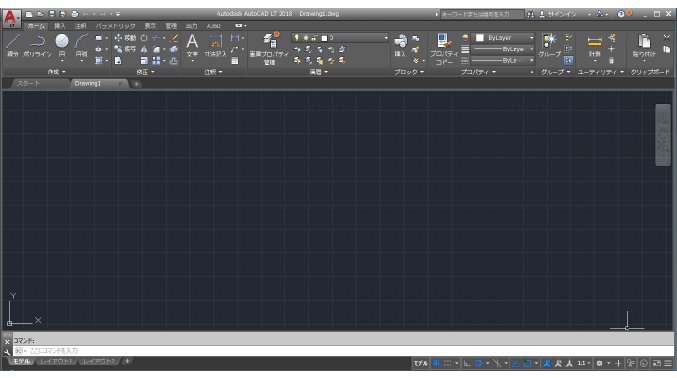
Task: Select the Arc (円弧) tool
Action: coord(81,45)
